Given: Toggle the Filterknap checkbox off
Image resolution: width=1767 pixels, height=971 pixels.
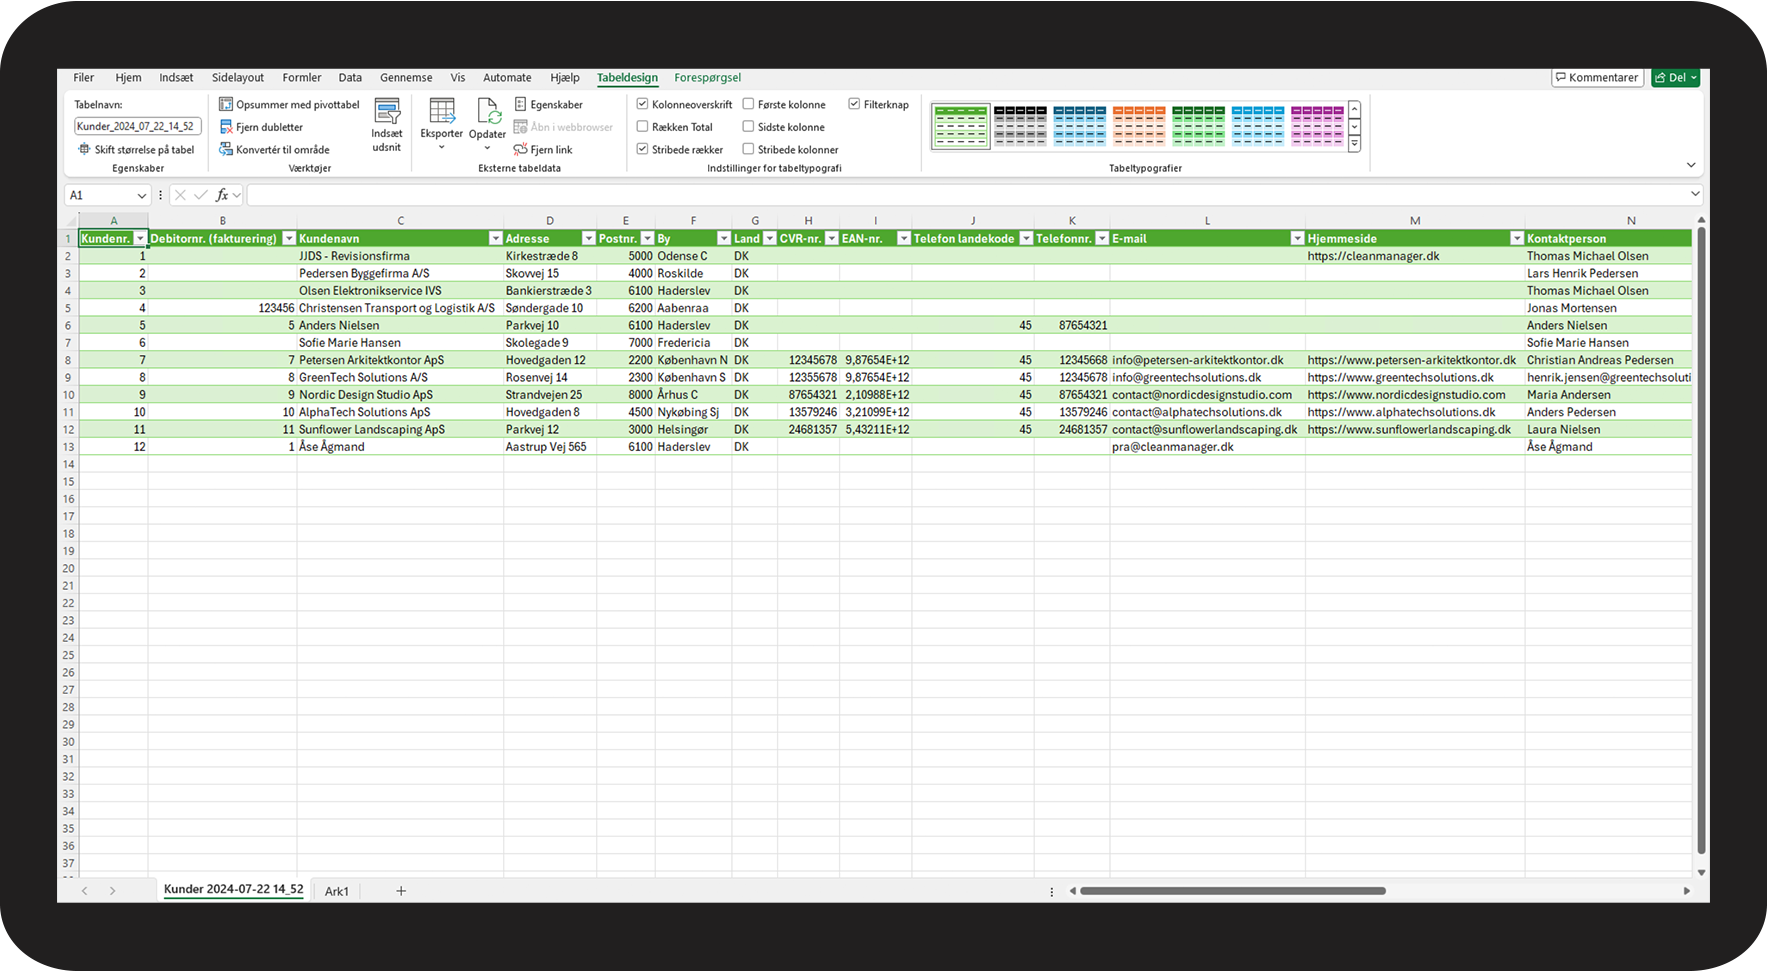Looking at the screenshot, I should 854,104.
